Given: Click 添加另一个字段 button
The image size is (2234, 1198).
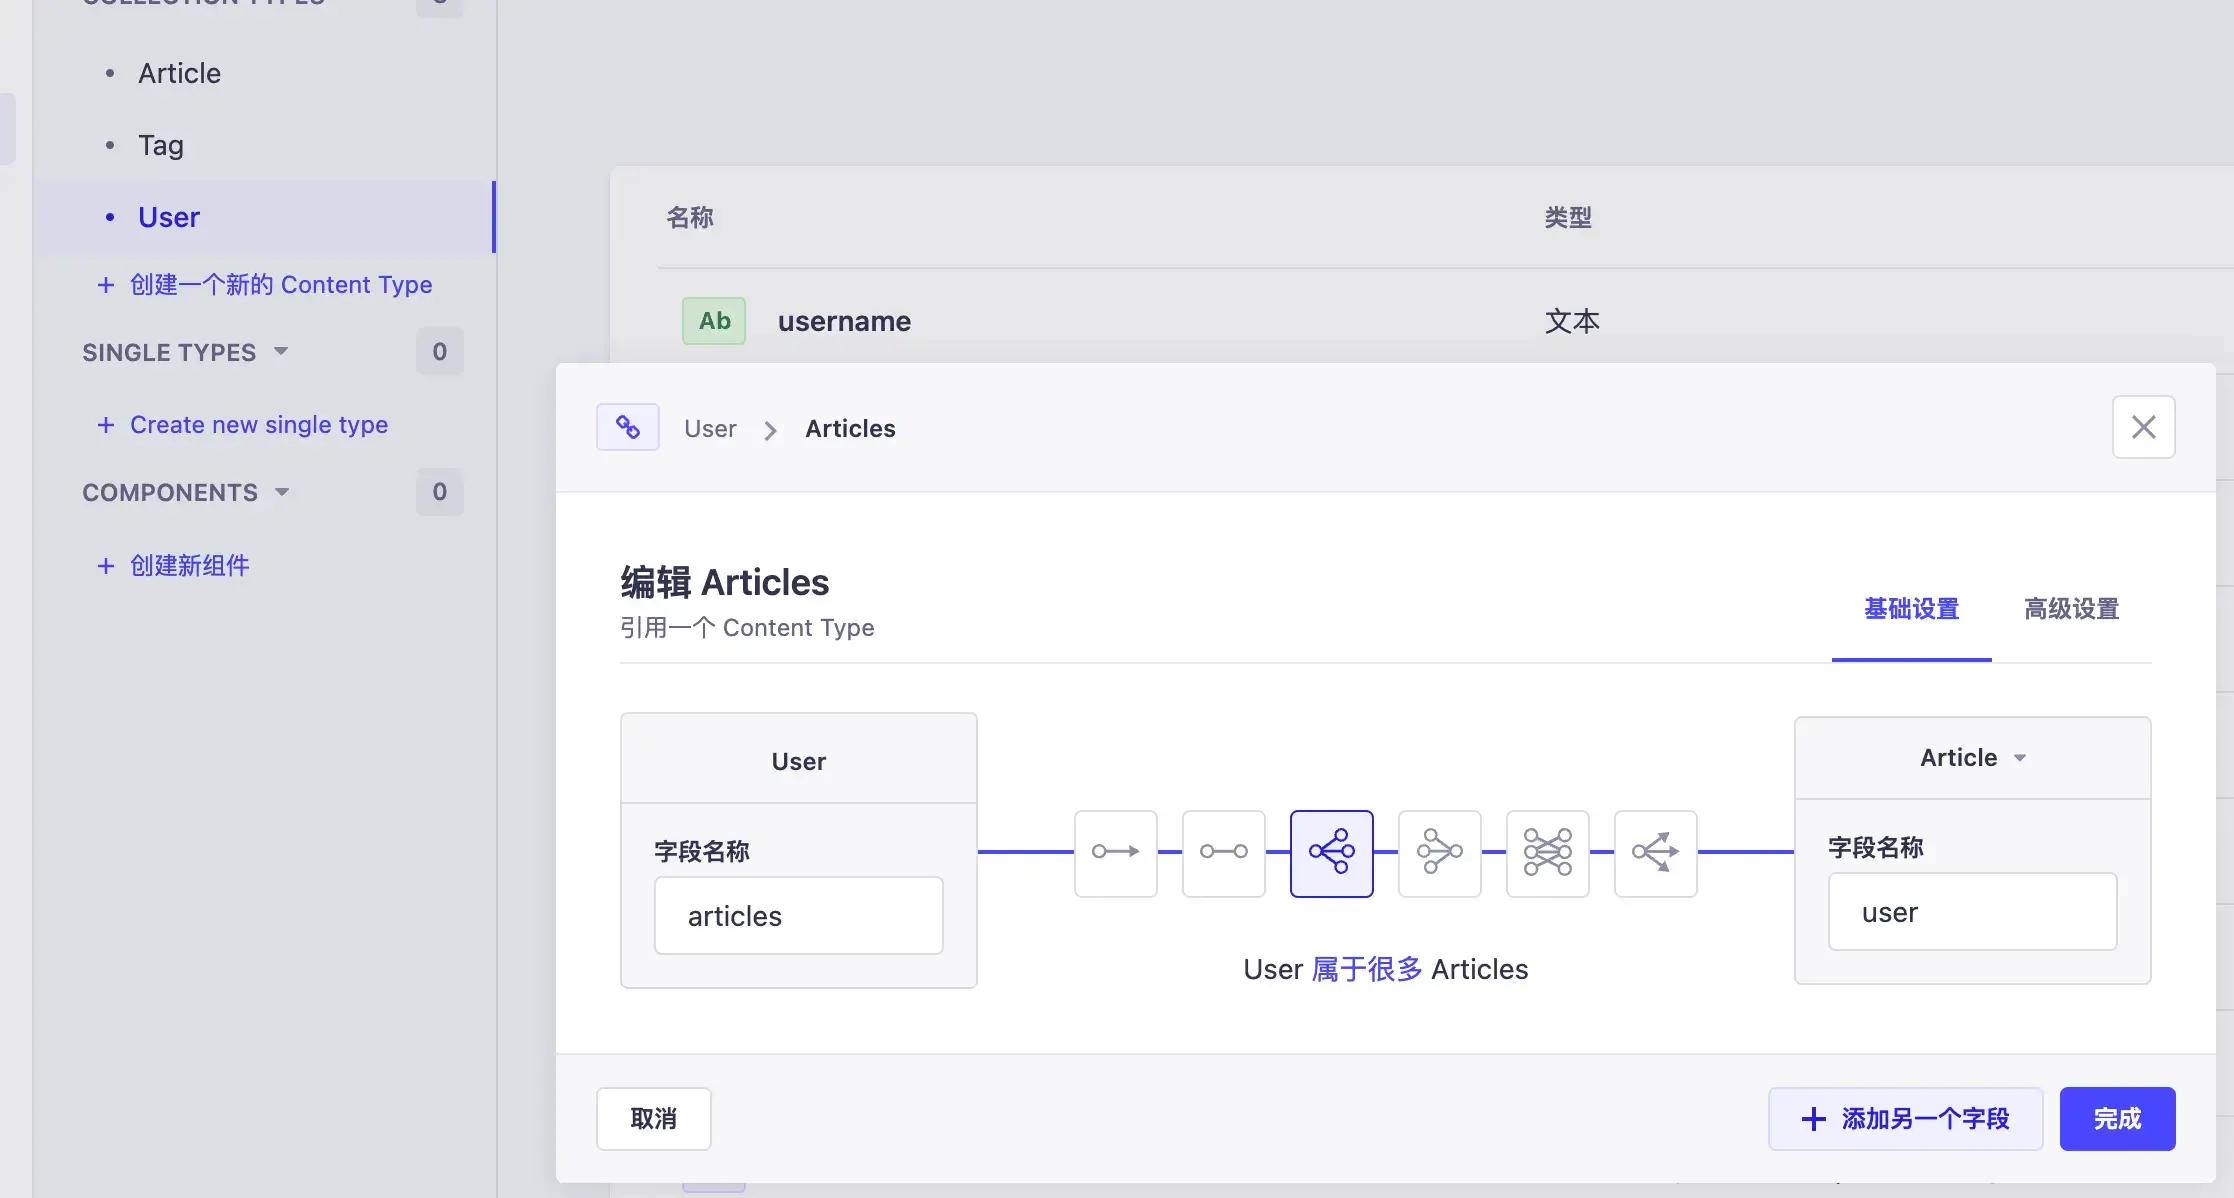Looking at the screenshot, I should pos(1905,1119).
